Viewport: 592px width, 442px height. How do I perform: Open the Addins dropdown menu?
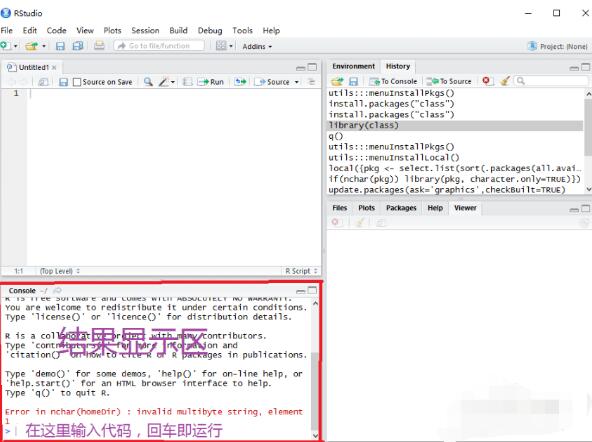257,46
